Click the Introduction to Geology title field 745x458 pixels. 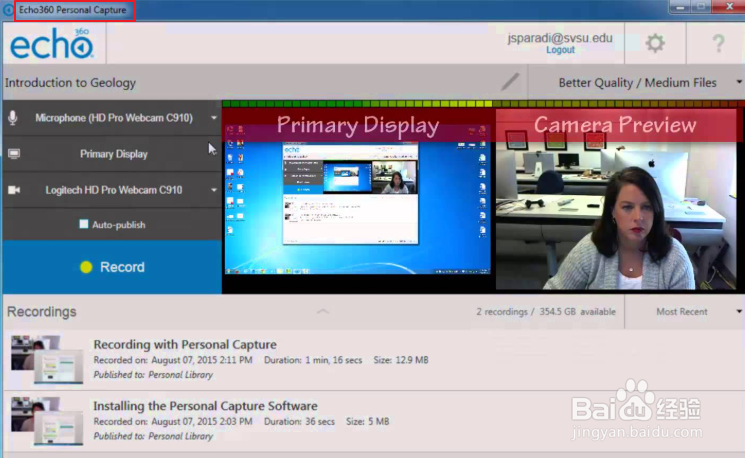click(70, 83)
